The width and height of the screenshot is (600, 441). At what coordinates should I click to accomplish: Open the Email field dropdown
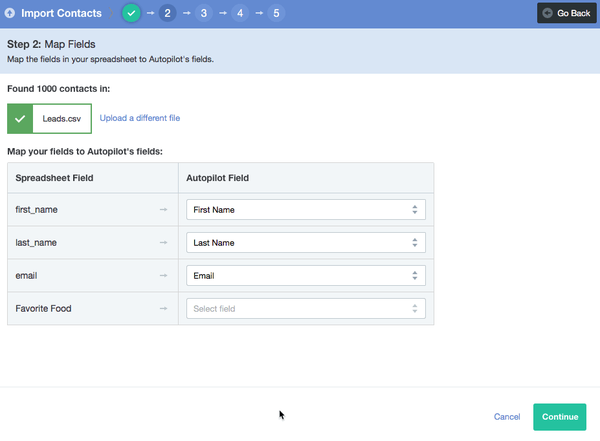tap(306, 275)
